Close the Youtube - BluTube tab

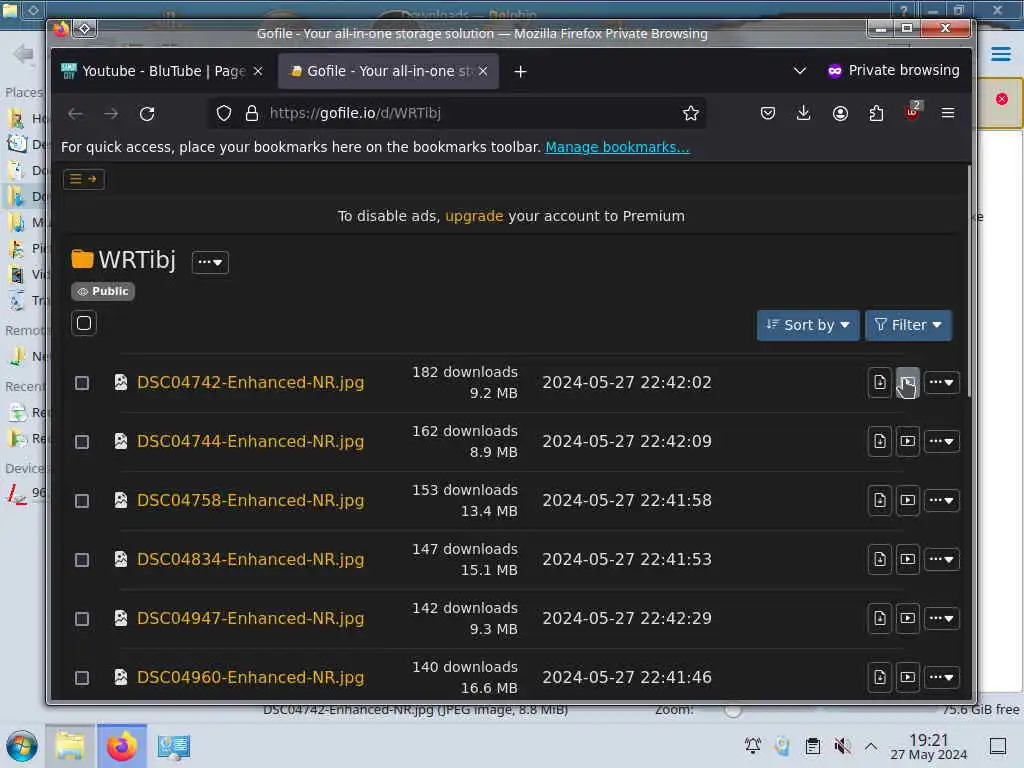click(x=258, y=71)
